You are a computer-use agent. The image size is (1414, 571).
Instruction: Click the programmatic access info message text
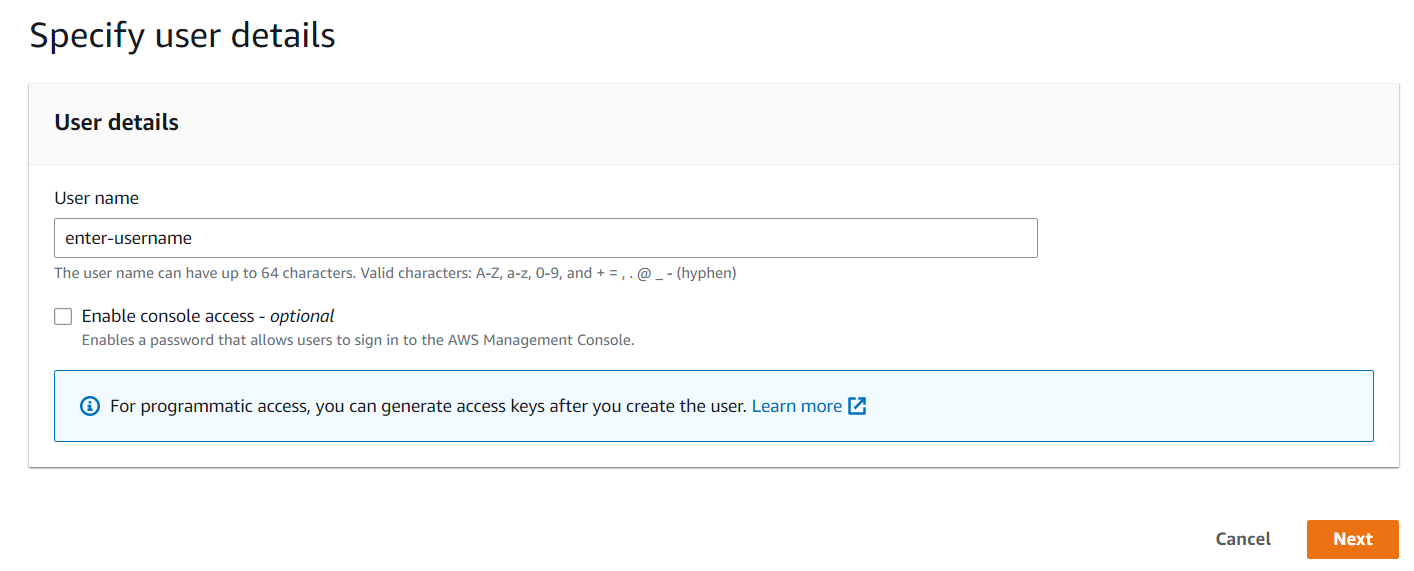(x=429, y=406)
